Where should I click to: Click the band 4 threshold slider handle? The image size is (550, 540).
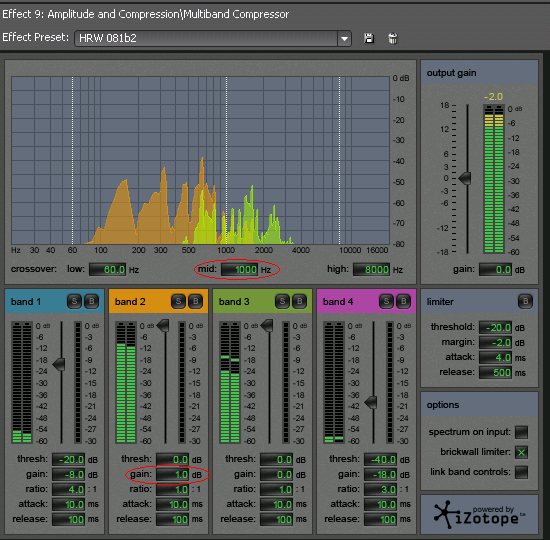tap(371, 402)
